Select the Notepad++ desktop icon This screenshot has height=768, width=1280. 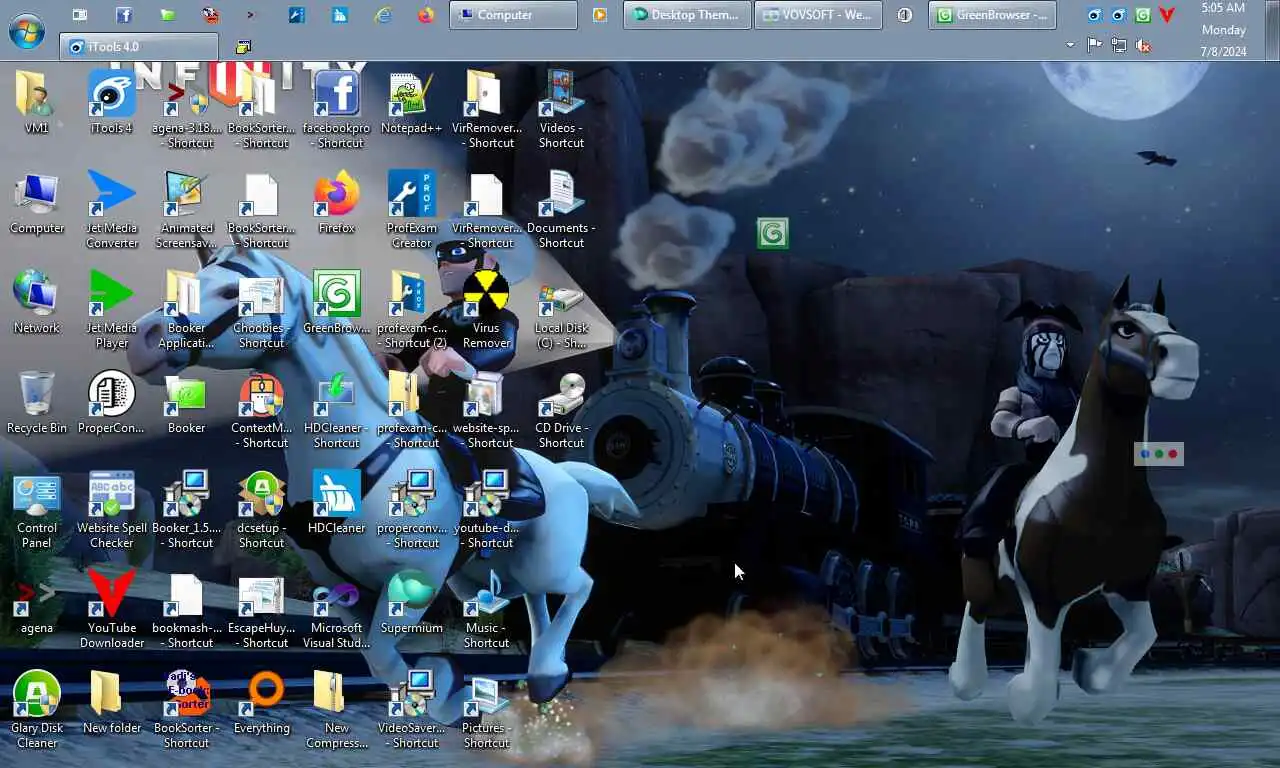pyautogui.click(x=411, y=102)
